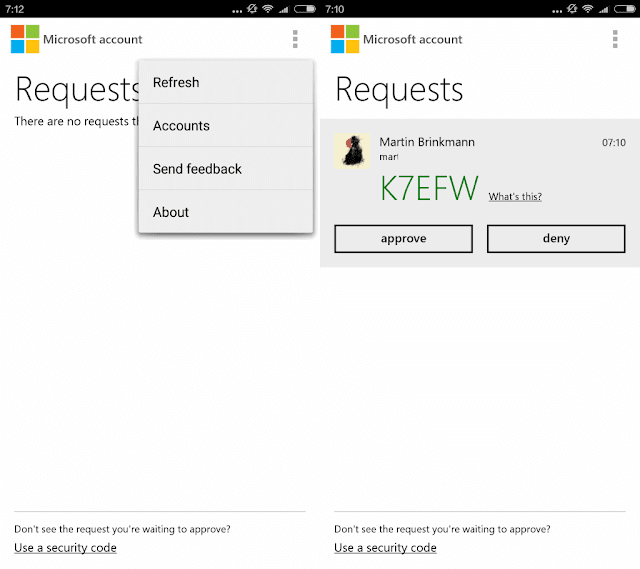Tap battery icon in left status bar
Image resolution: width=640 pixels, height=569 pixels.
tap(305, 9)
